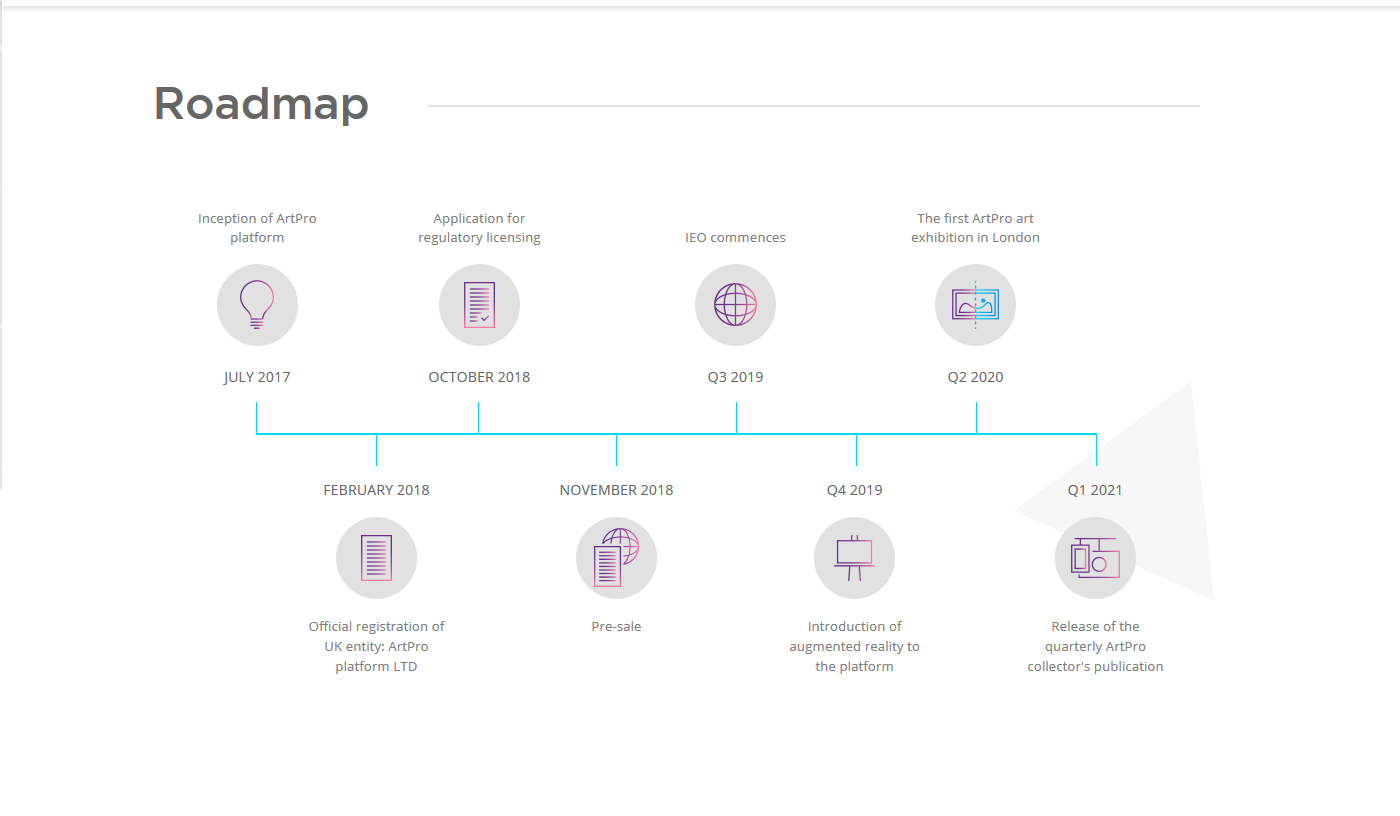1400x816 pixels.
Task: Click the picture frame icon for Q2 2020
Action: click(975, 305)
